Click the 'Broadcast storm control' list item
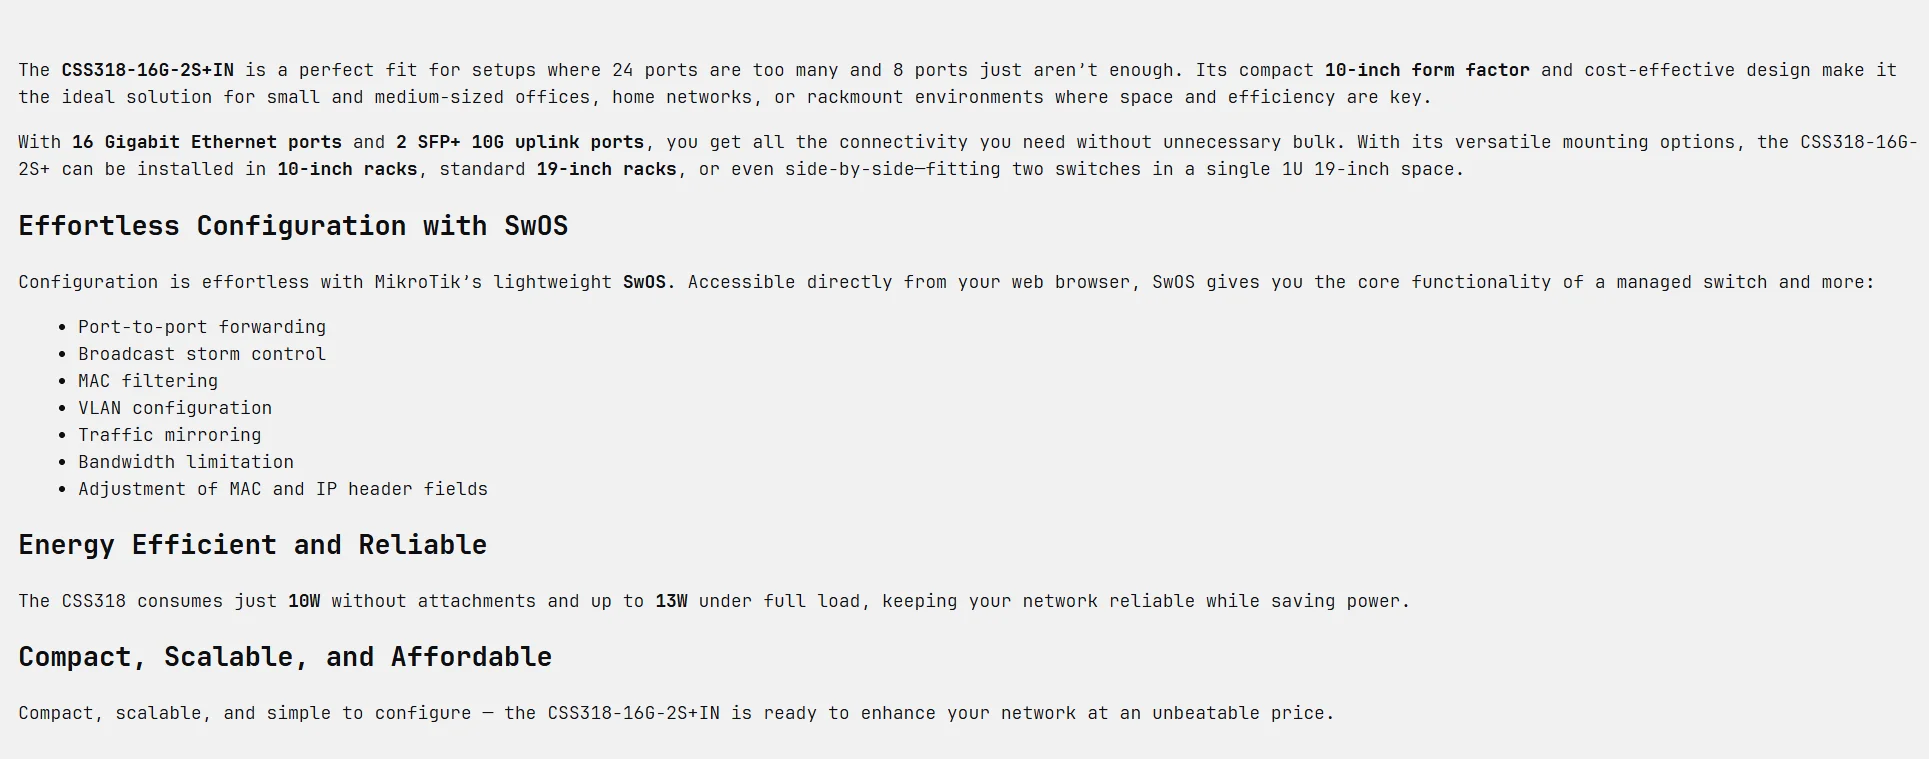Image resolution: width=1929 pixels, height=759 pixels. 202,354
